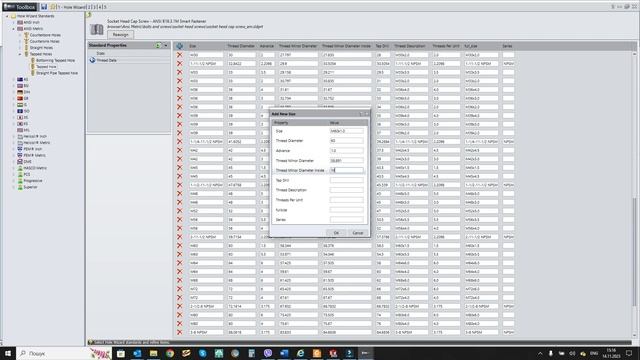This screenshot has width=640, height=360.
Task: Collapse the Hole Wizard Standards root node
Action: (x=7, y=16)
